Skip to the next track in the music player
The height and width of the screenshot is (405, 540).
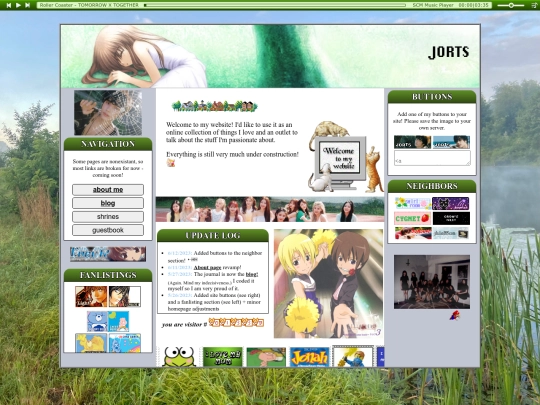28,5
